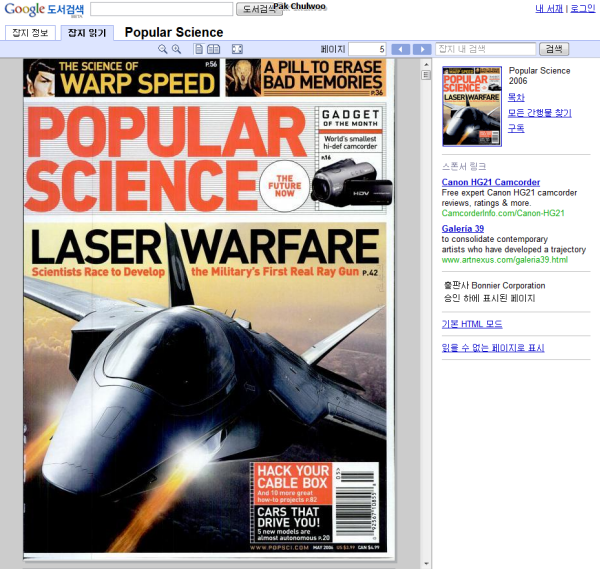600x569 pixels.
Task: Focus the main book search field
Action: pos(161,9)
